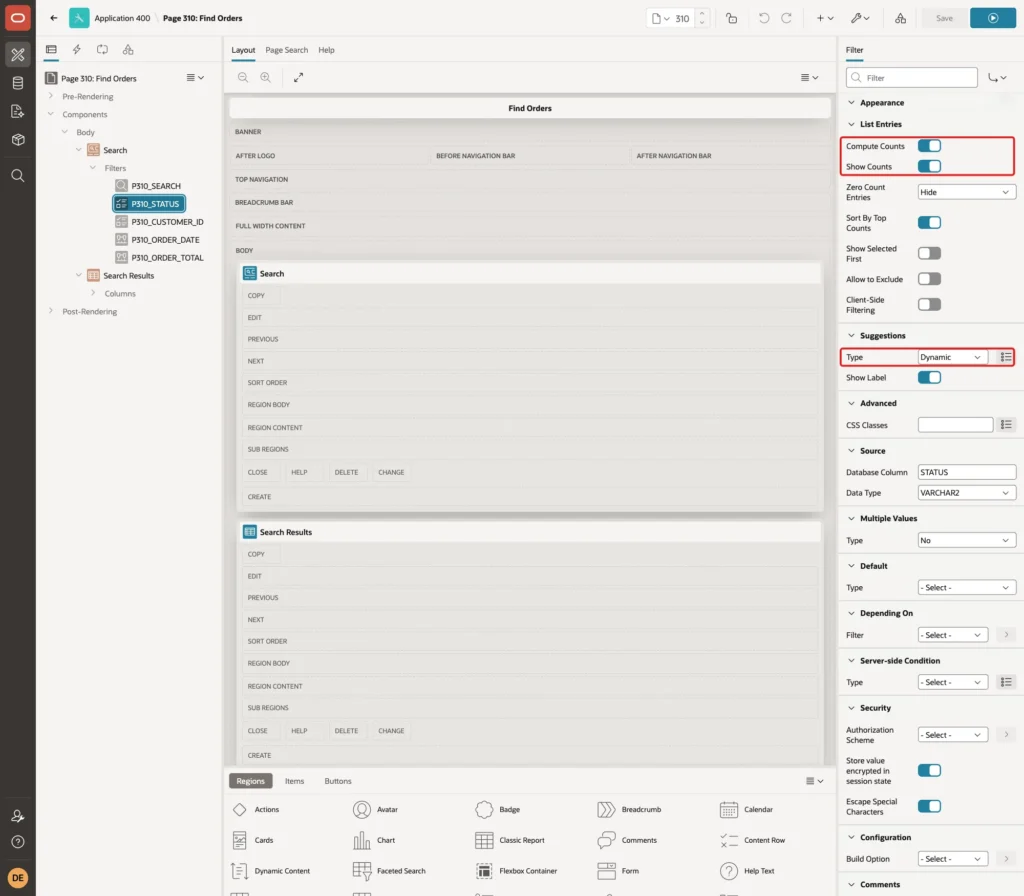Image resolution: width=1024 pixels, height=896 pixels.
Task: Undo the last change
Action: (763, 18)
